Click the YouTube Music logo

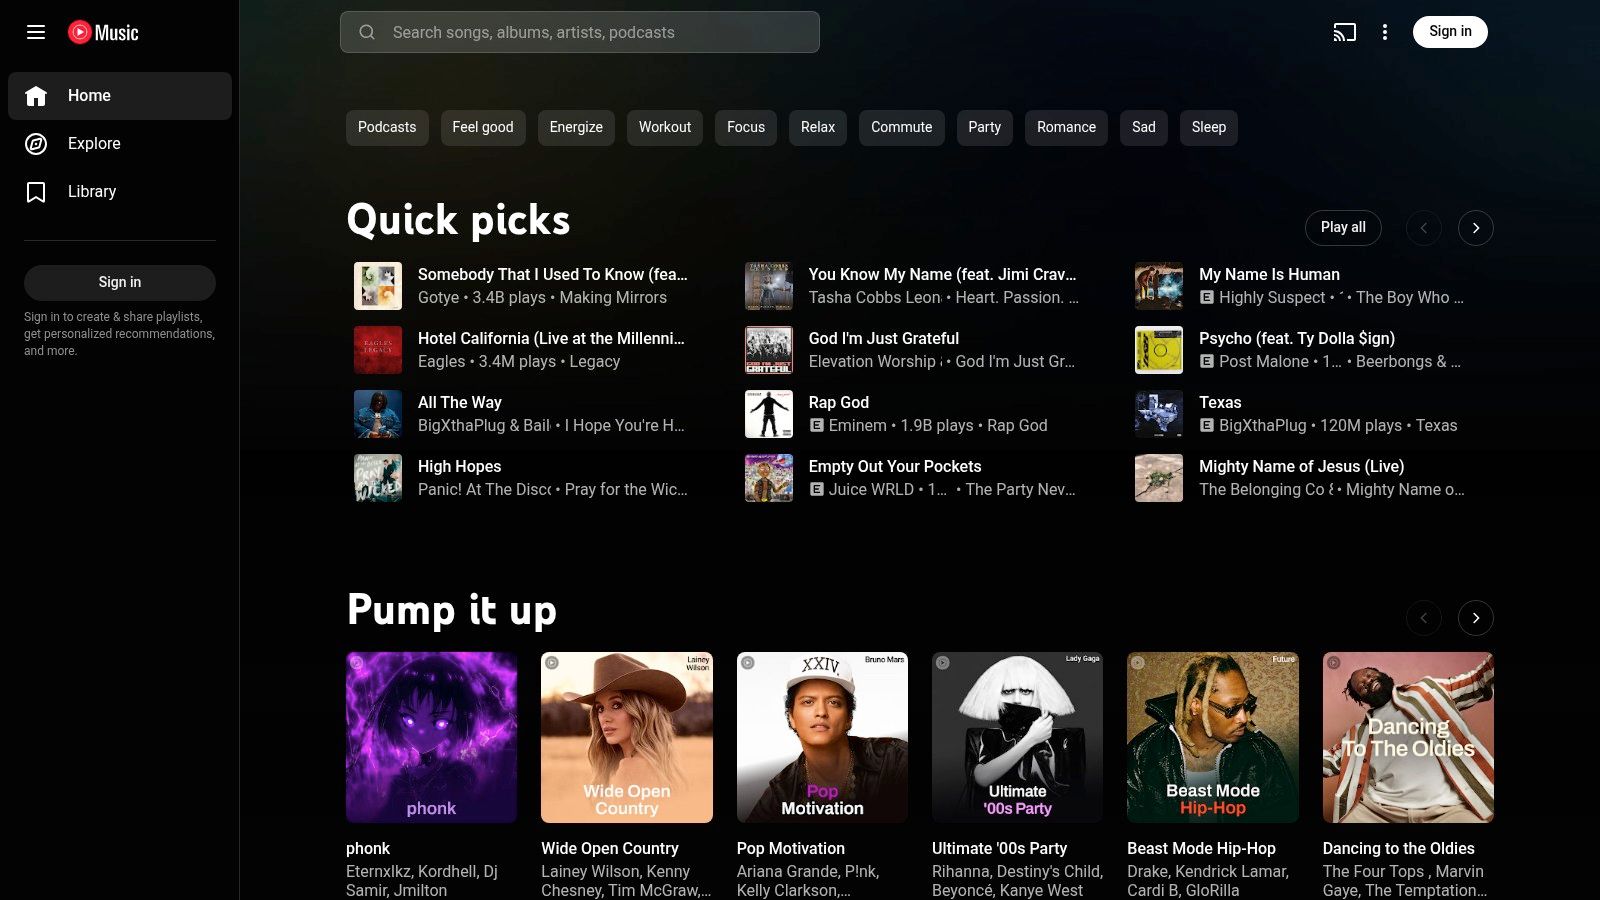click(x=103, y=32)
